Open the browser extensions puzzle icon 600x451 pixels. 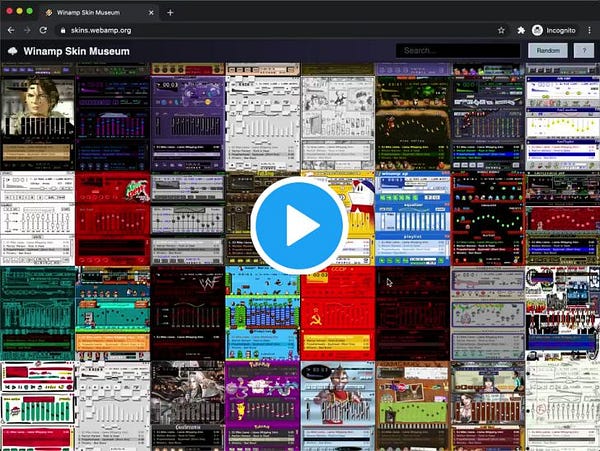point(521,30)
